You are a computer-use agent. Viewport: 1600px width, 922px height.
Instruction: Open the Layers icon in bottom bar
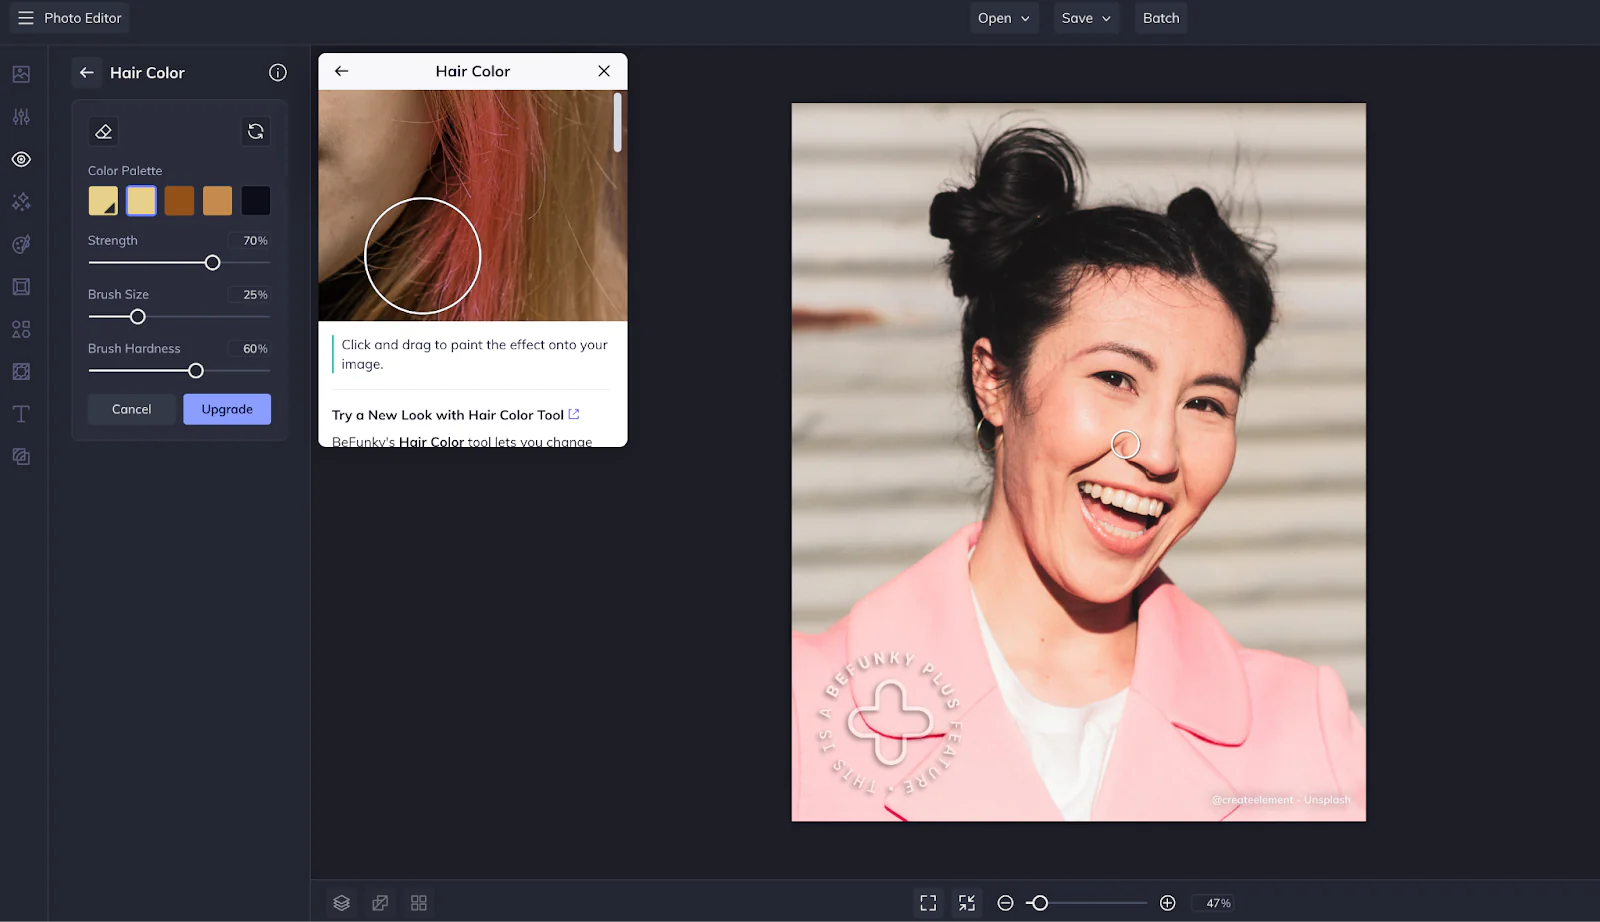[x=341, y=903]
